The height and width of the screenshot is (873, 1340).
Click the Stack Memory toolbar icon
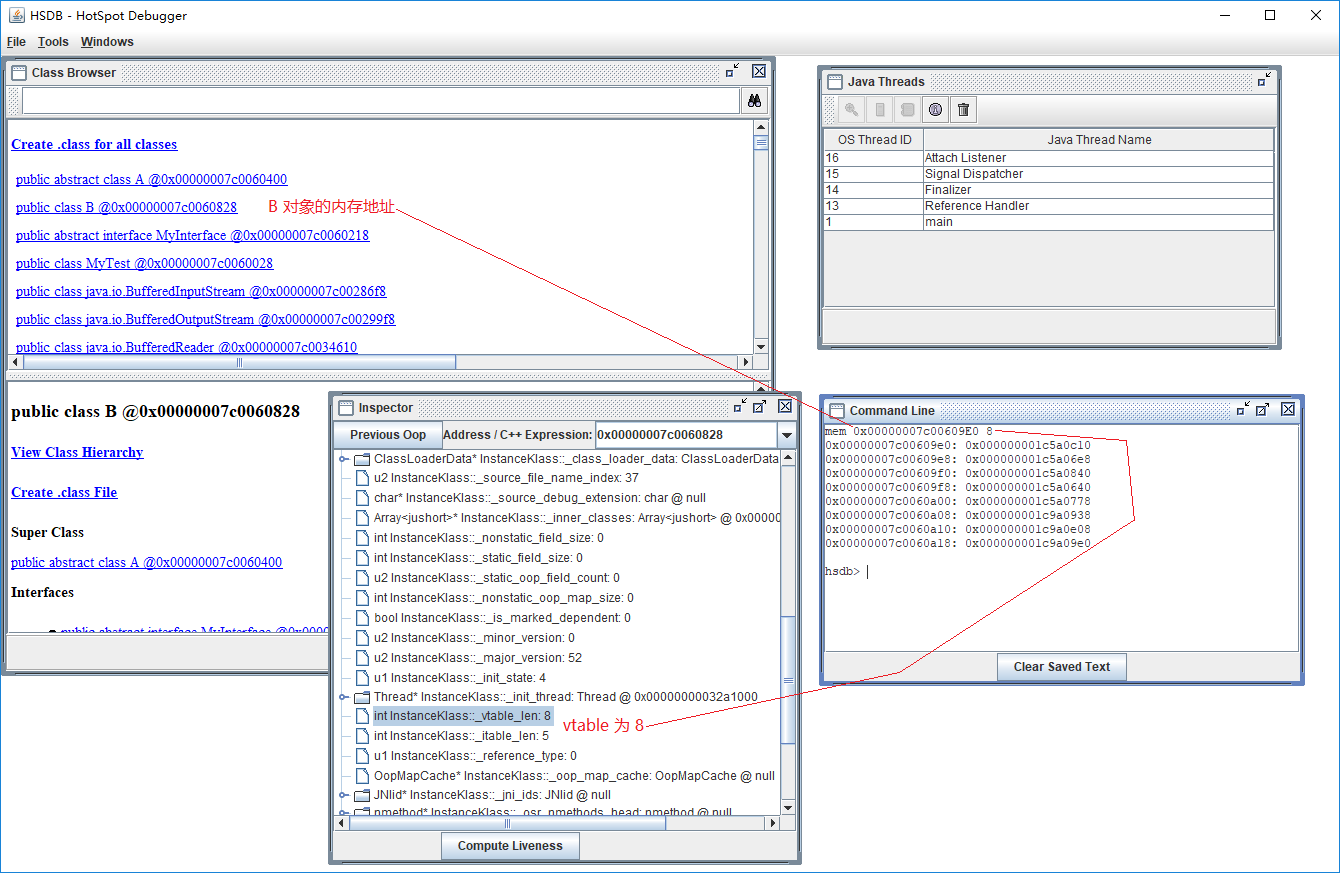(x=880, y=110)
